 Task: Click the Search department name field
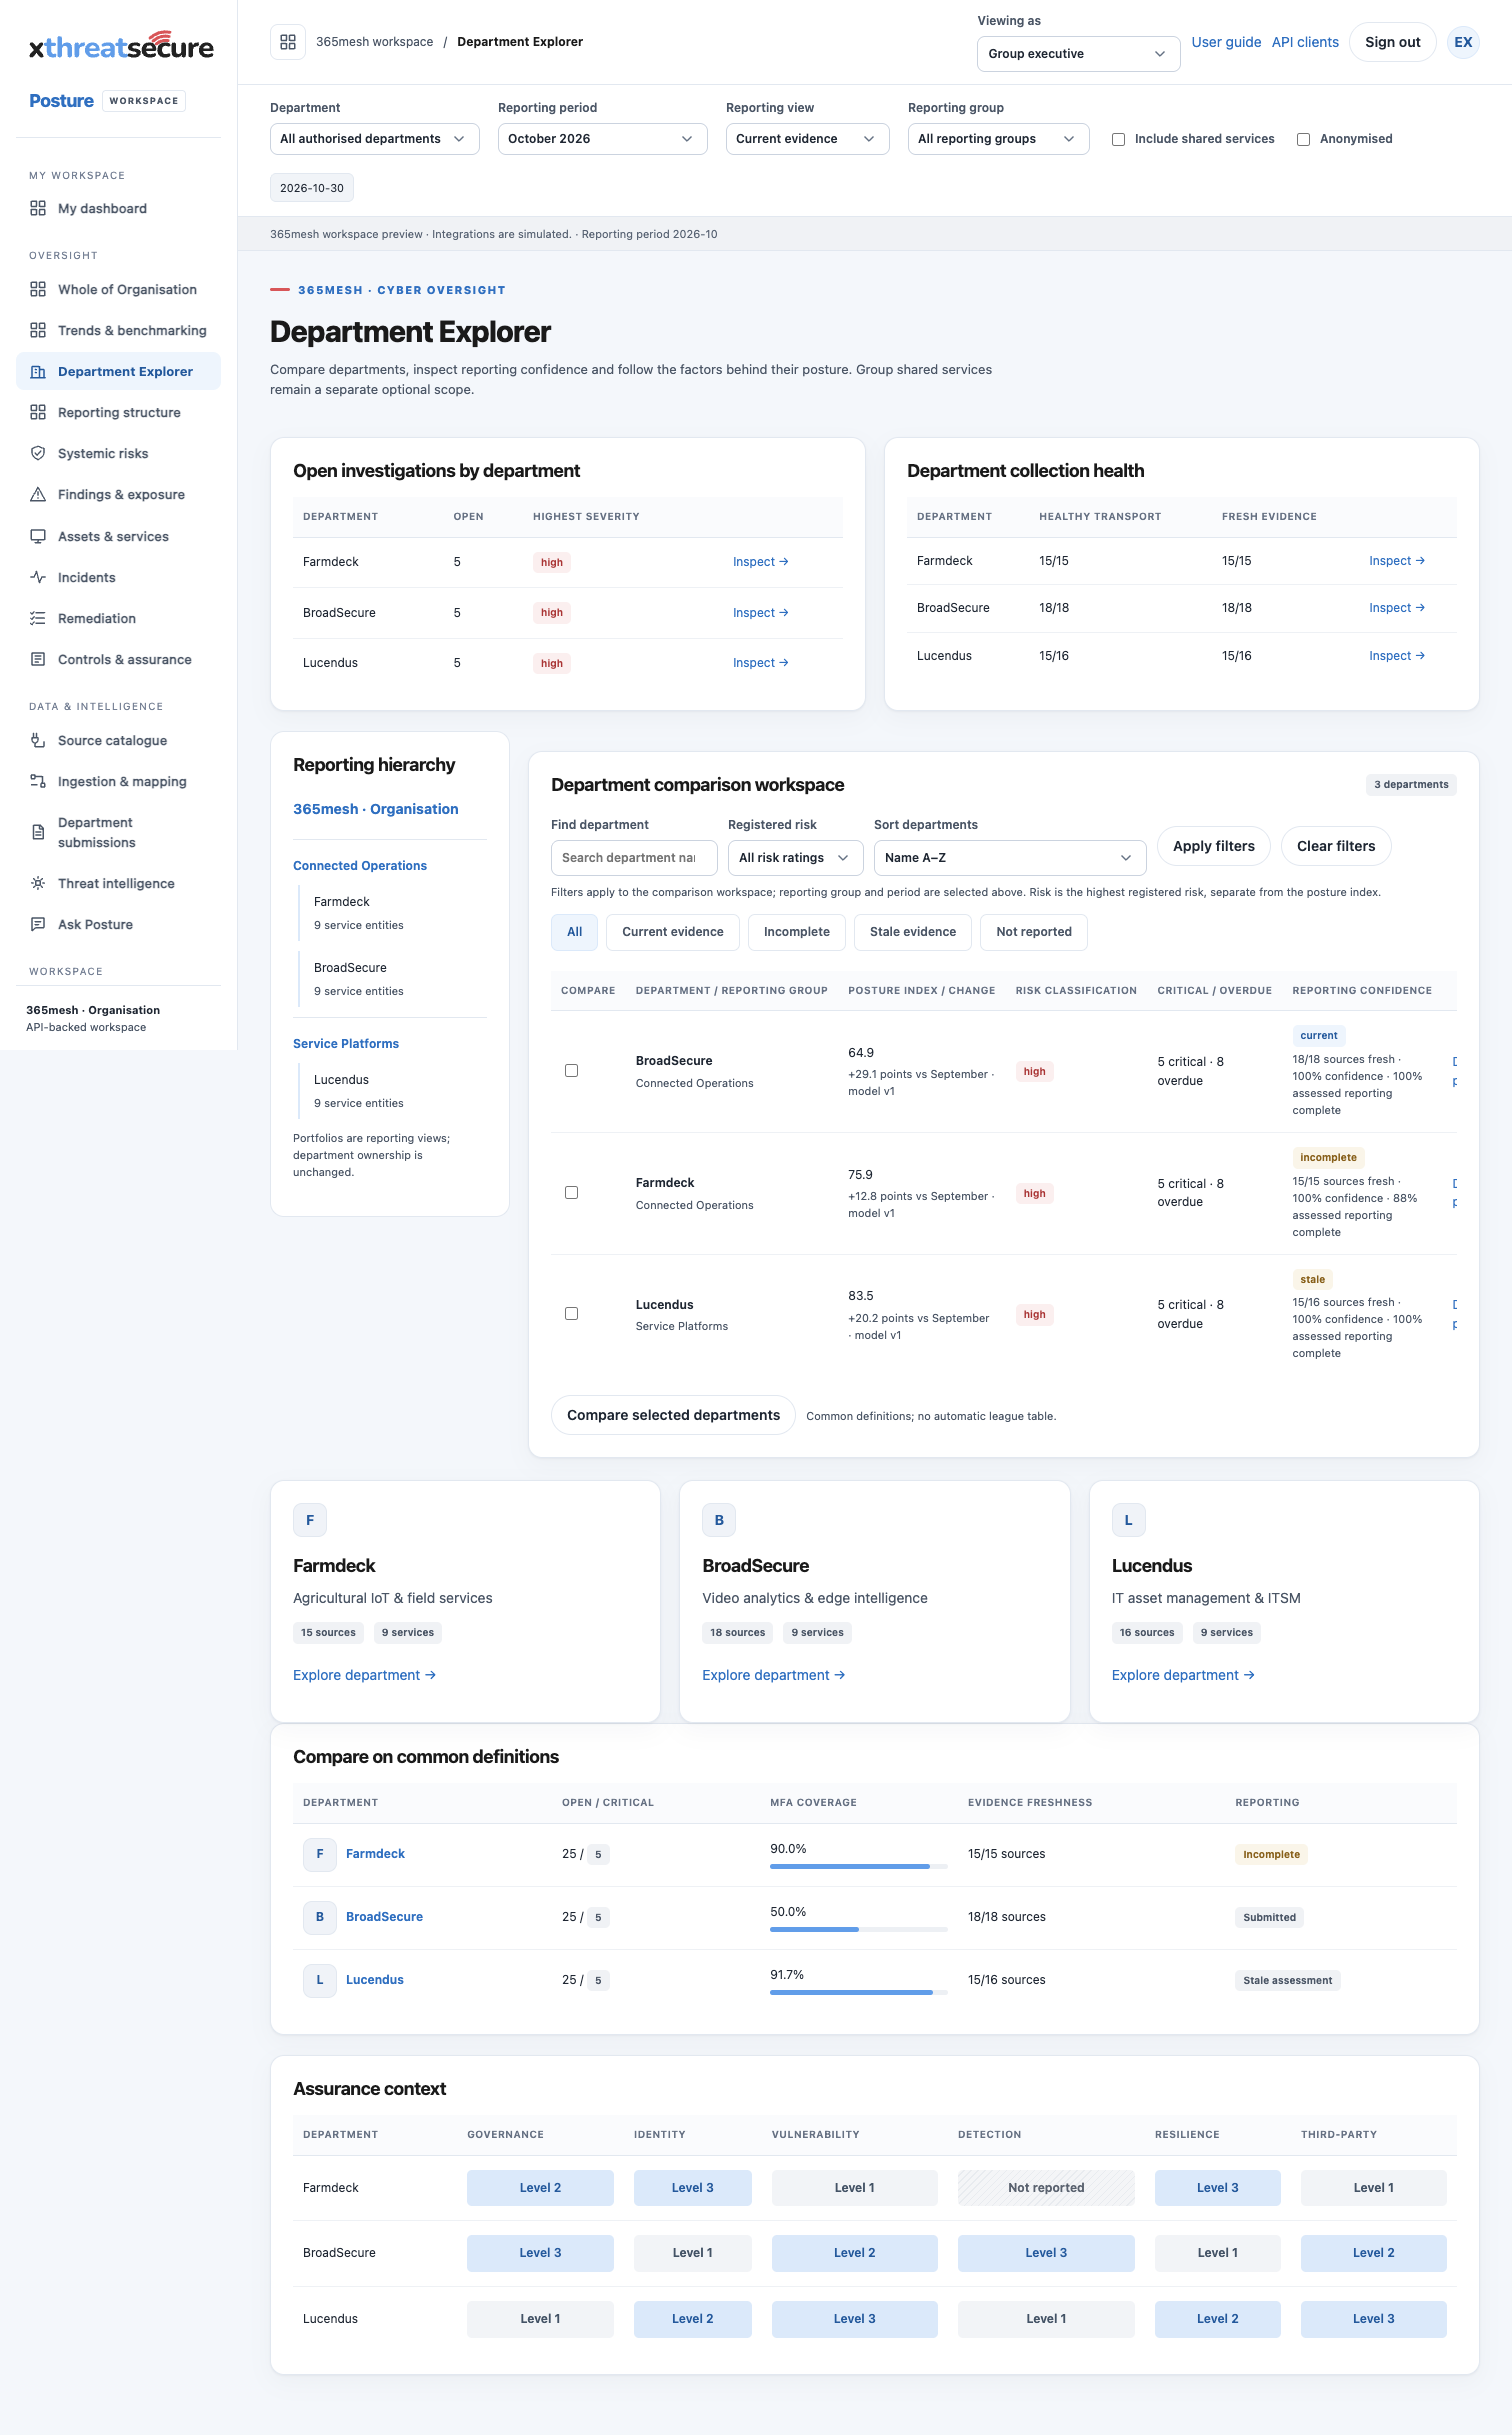click(x=634, y=858)
